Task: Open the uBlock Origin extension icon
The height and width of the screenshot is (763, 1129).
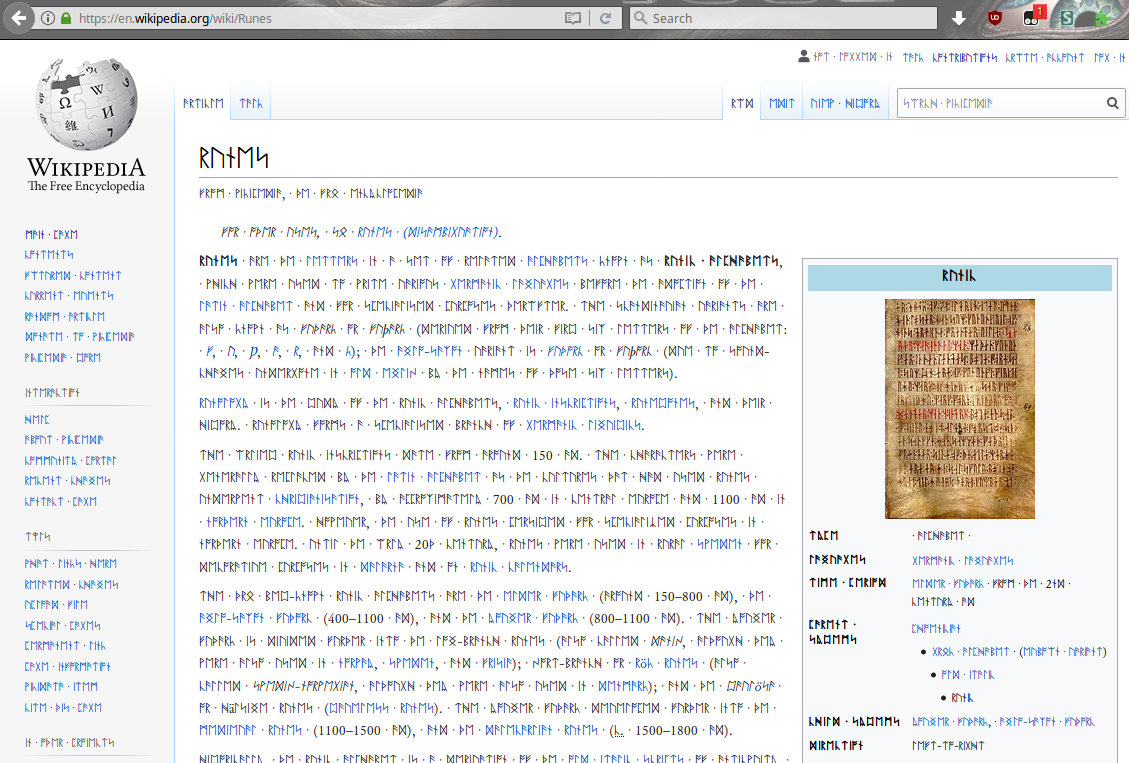Action: point(995,18)
